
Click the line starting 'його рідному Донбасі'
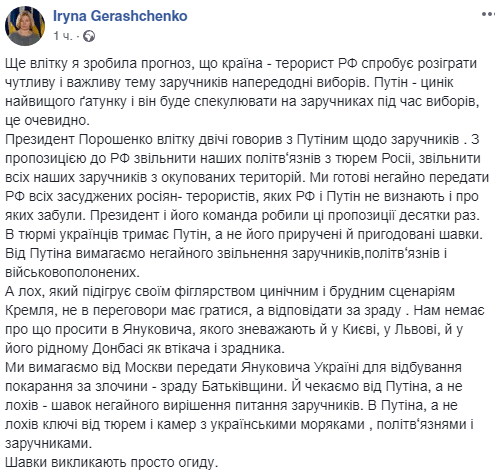click(145, 349)
